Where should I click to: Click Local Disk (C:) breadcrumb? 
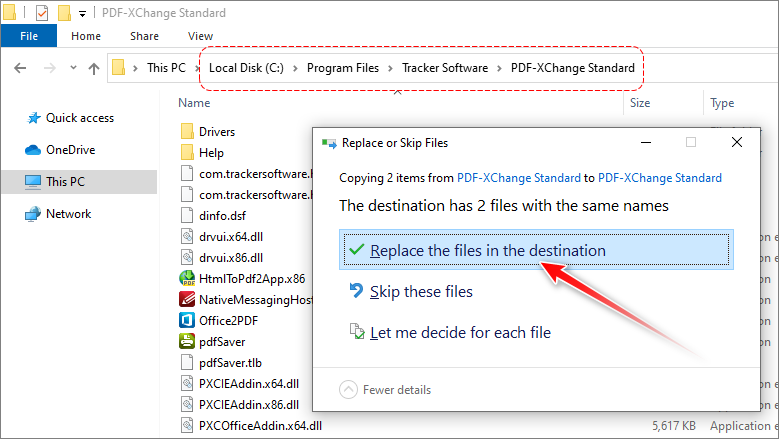[x=246, y=68]
